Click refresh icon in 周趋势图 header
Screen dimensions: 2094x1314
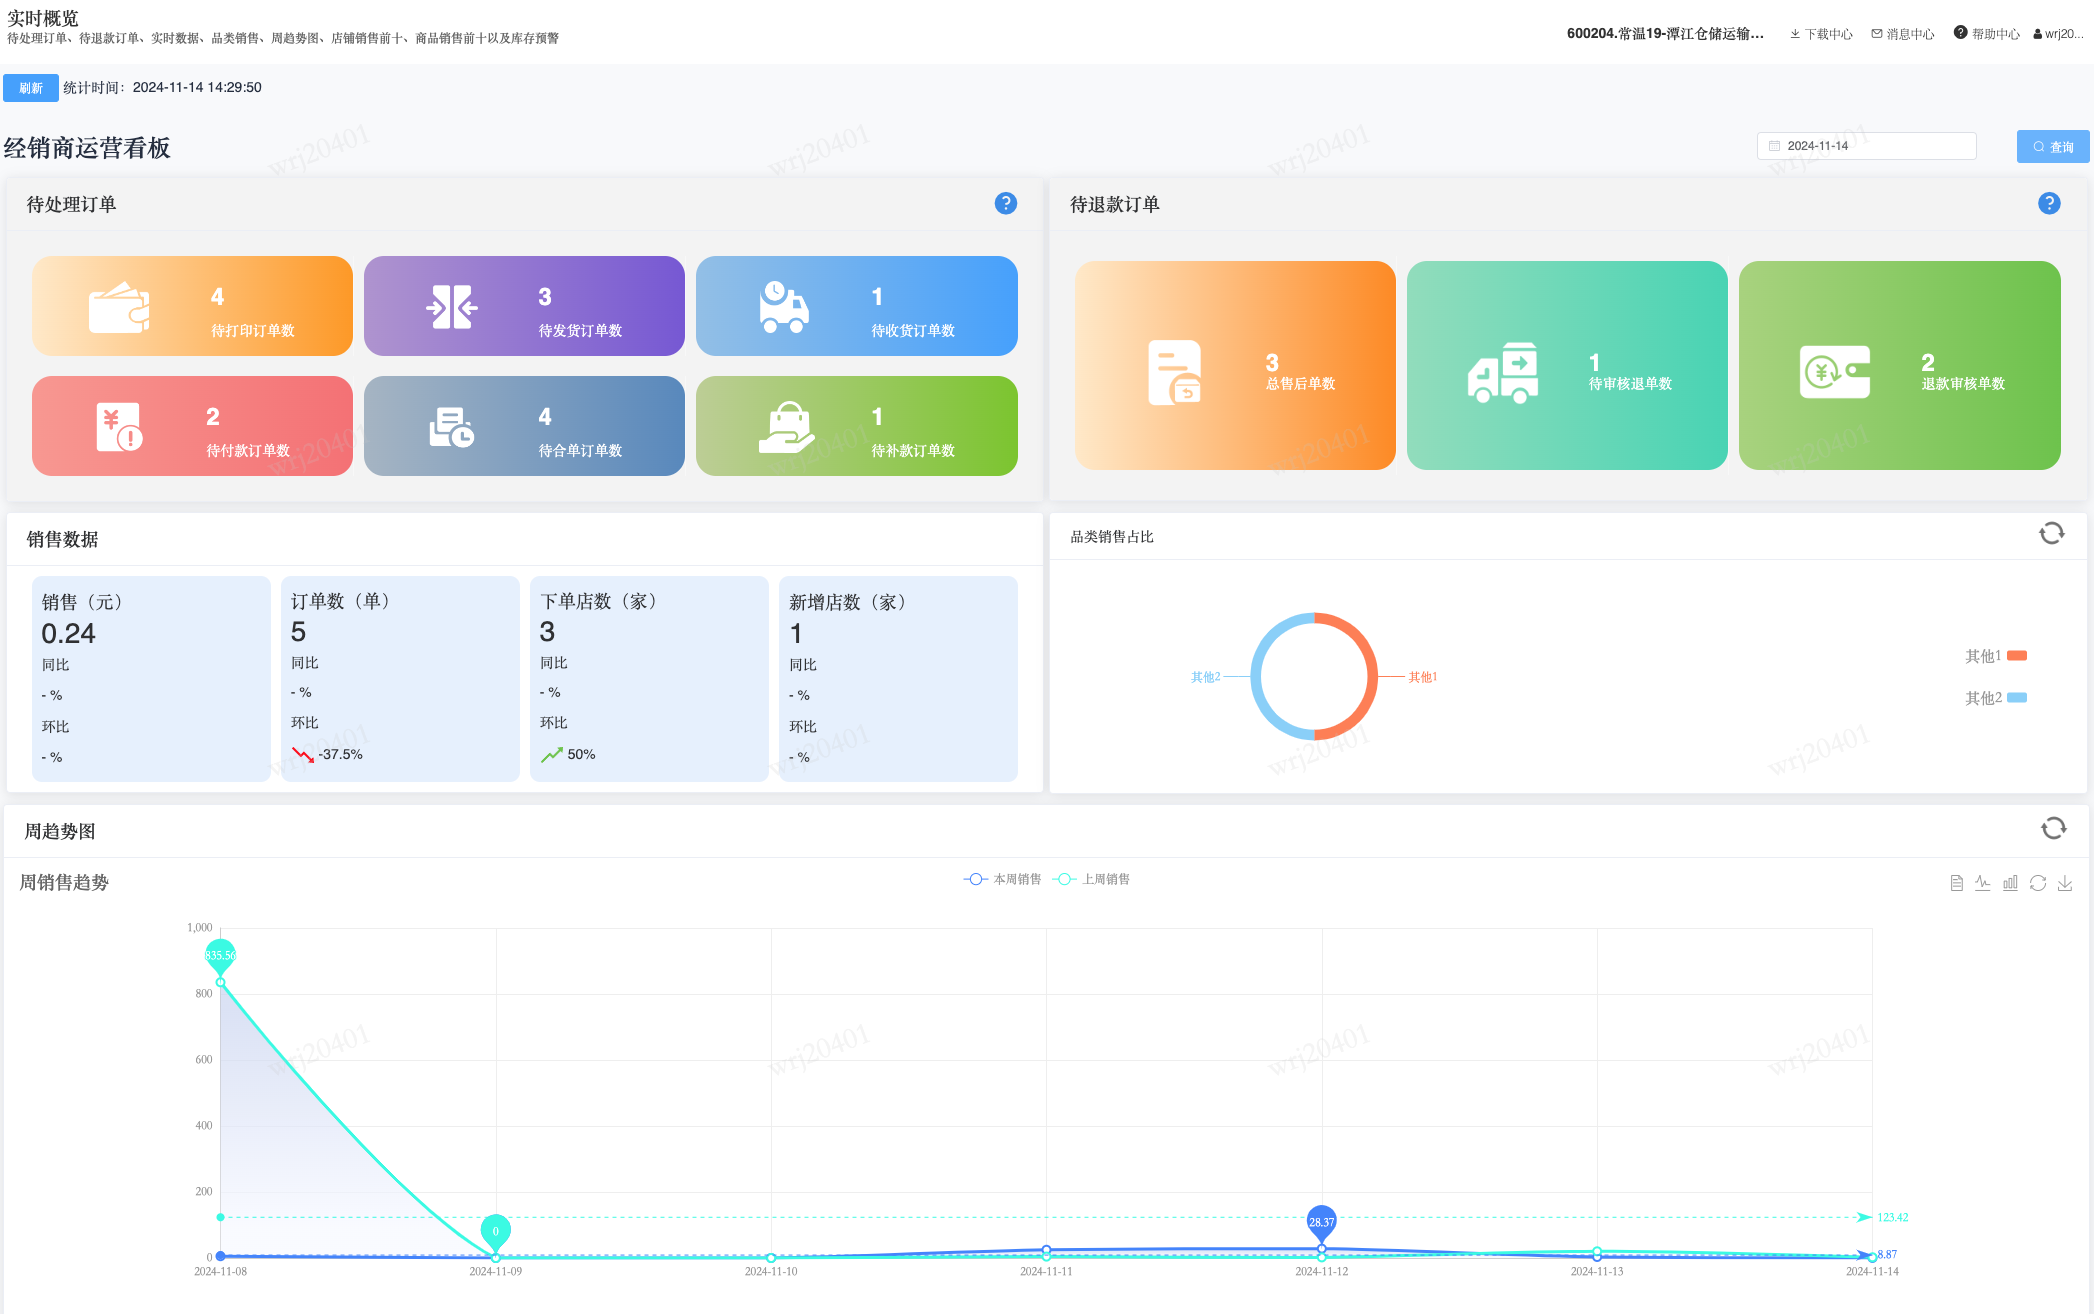(2053, 828)
